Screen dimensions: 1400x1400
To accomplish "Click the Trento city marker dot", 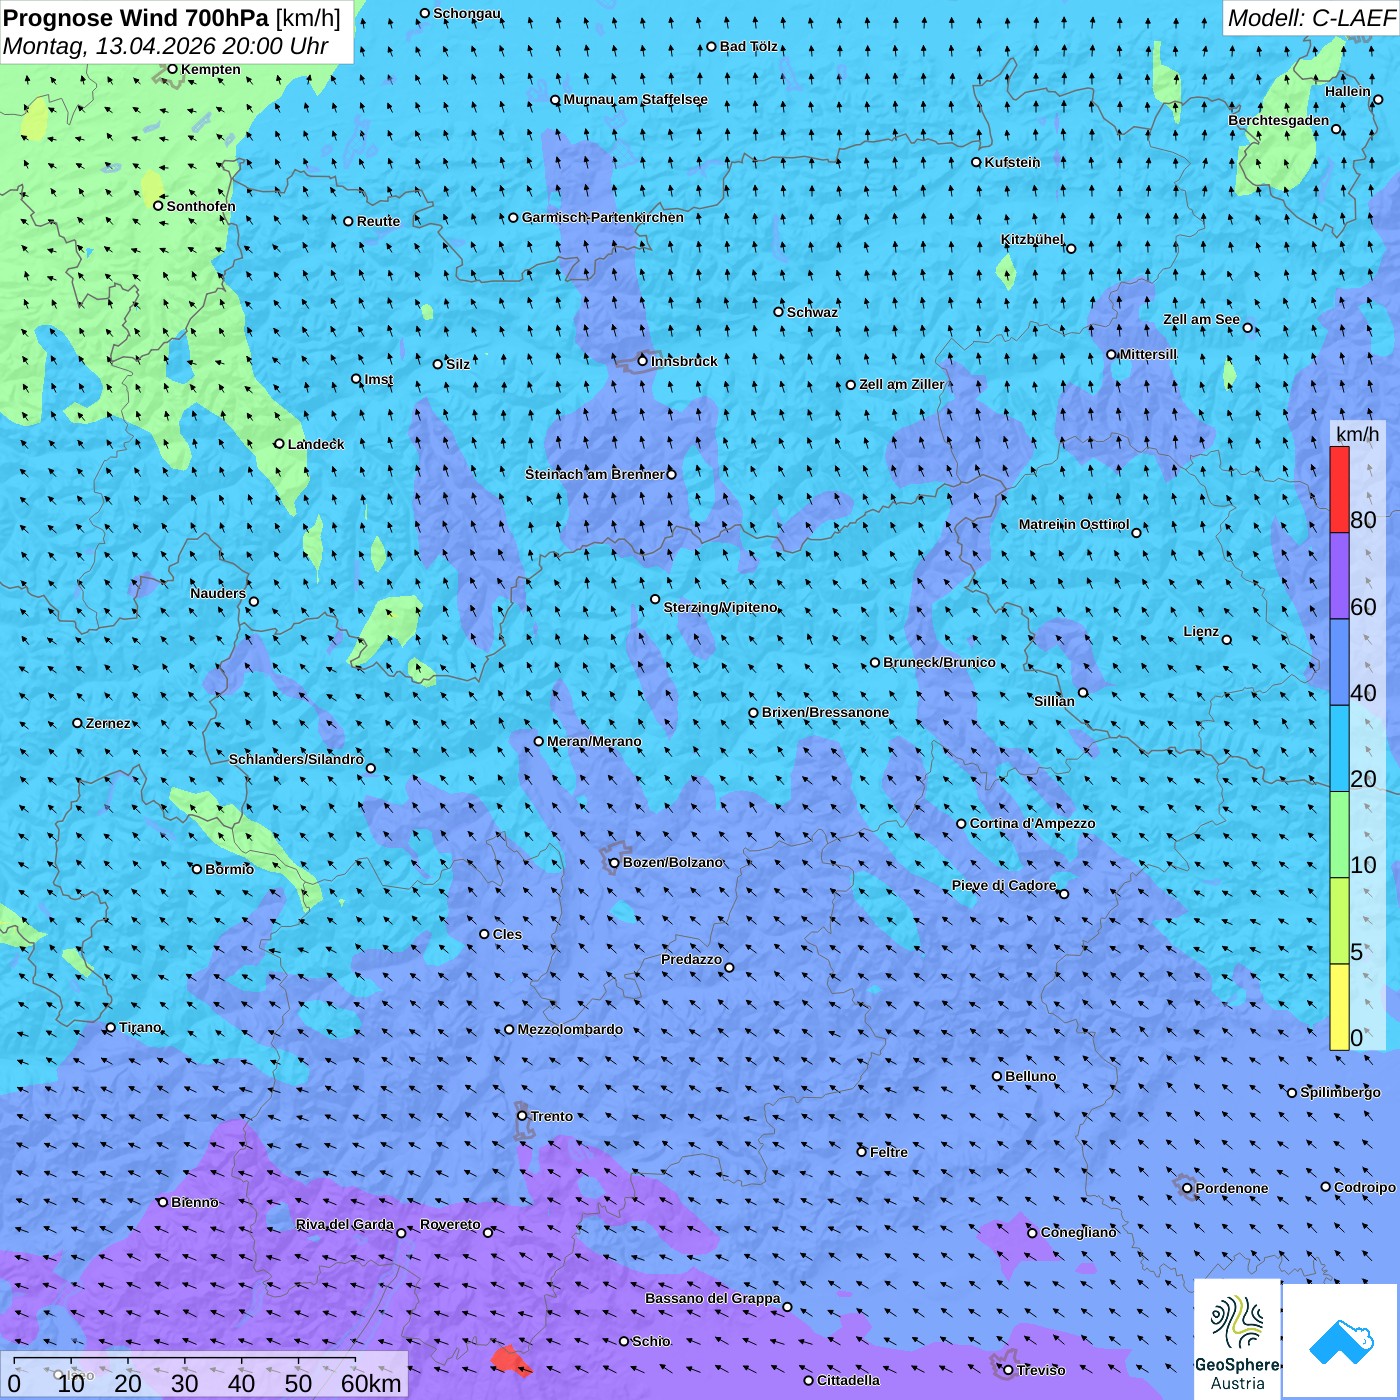I will pos(522,1116).
